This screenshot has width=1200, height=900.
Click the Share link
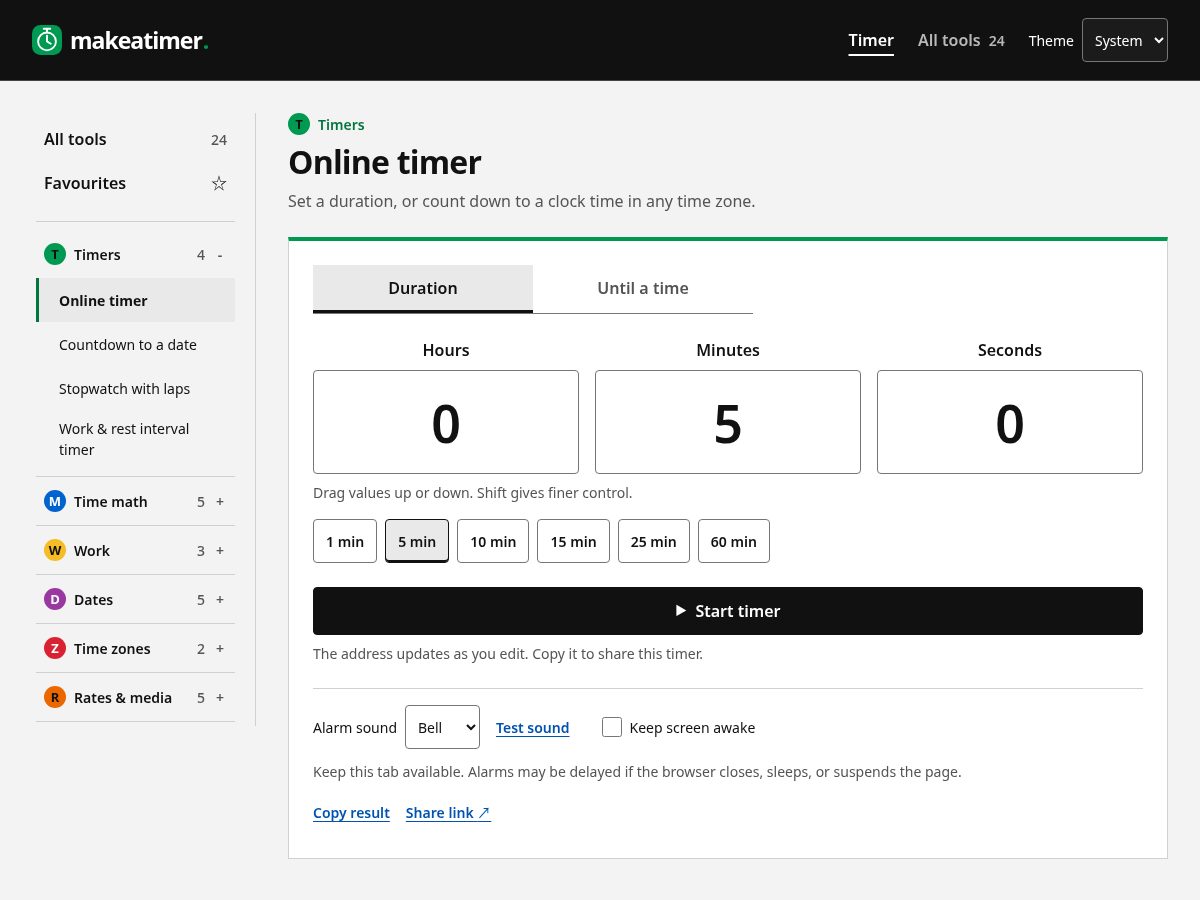point(448,813)
